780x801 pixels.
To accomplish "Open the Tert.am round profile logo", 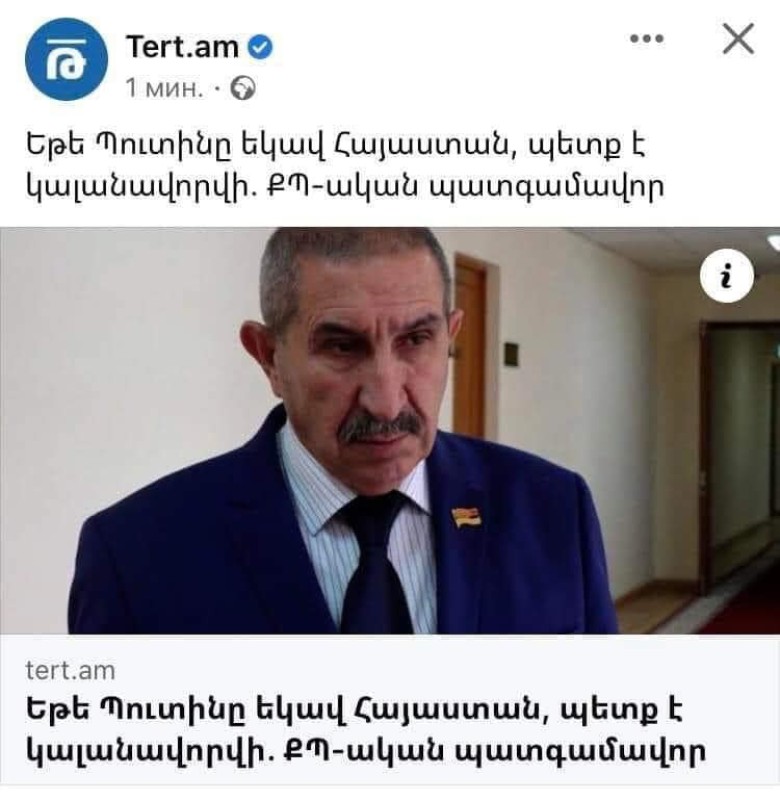I will coord(66,59).
